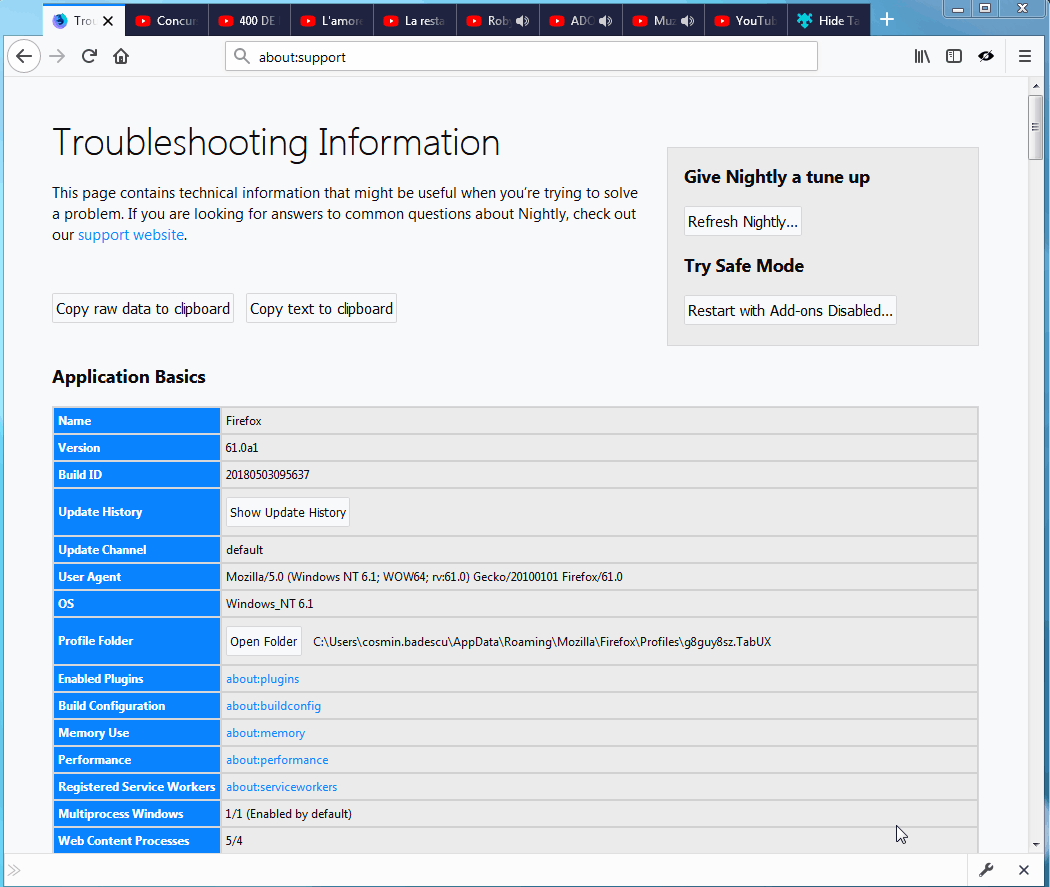Expand the overflow chevron in bottom bar
The height and width of the screenshot is (887, 1050).
pyautogui.click(x=14, y=870)
